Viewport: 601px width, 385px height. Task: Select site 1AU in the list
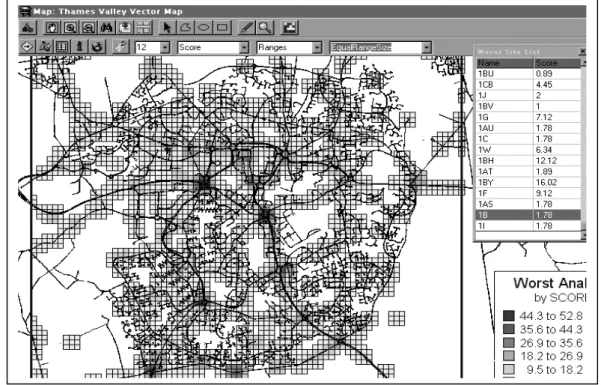pos(529,128)
